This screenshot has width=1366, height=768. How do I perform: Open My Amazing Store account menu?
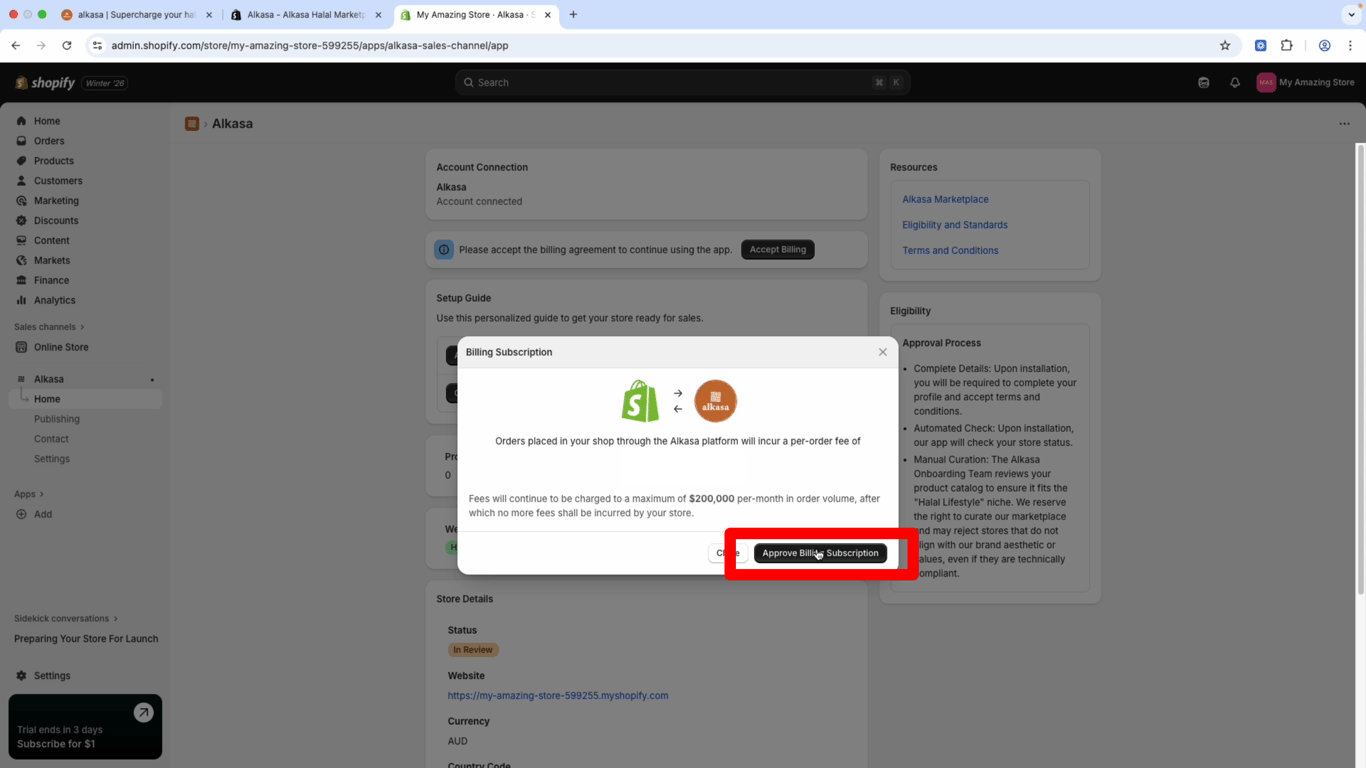1306,83
